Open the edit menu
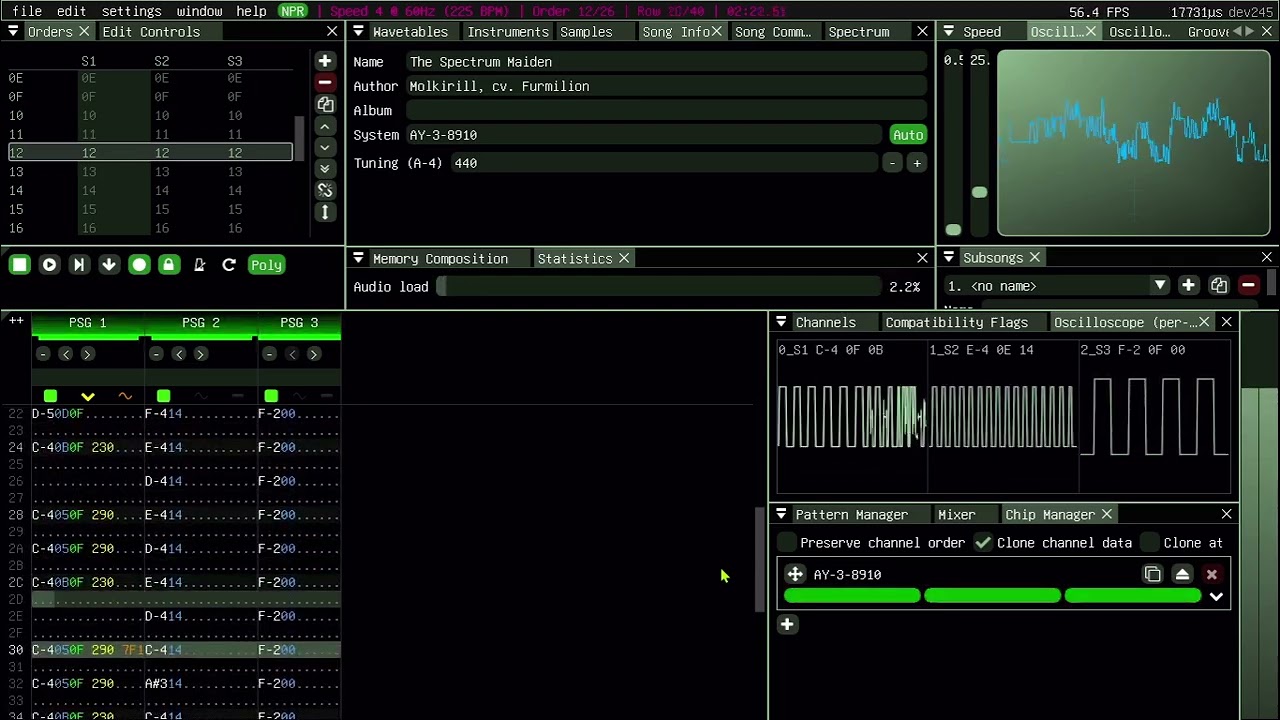Image resolution: width=1280 pixels, height=720 pixels. (71, 11)
